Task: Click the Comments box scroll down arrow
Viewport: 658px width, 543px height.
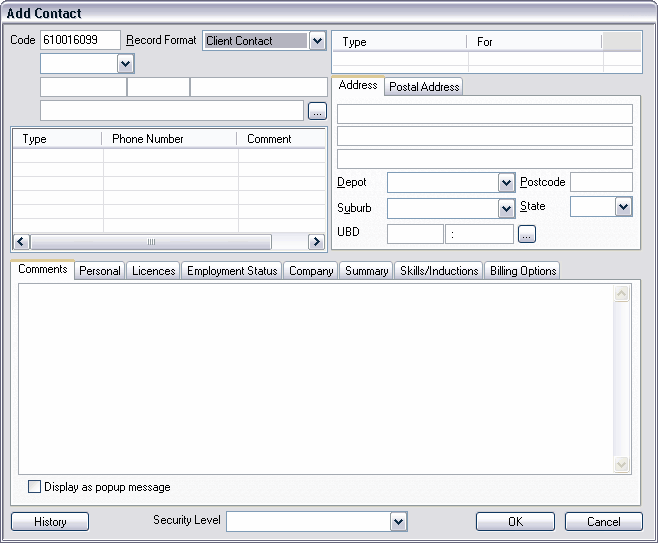Action: pos(621,464)
